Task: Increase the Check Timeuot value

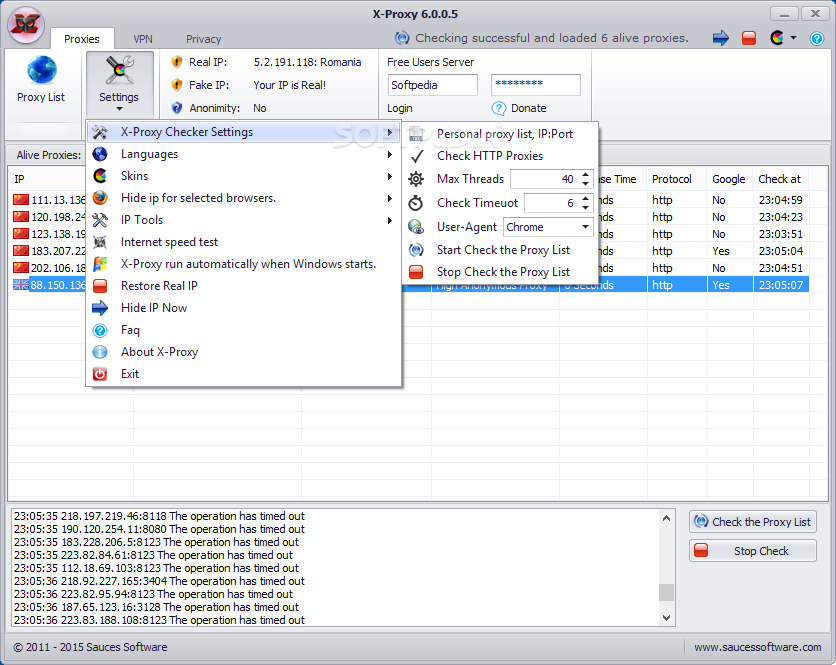Action: coord(585,198)
